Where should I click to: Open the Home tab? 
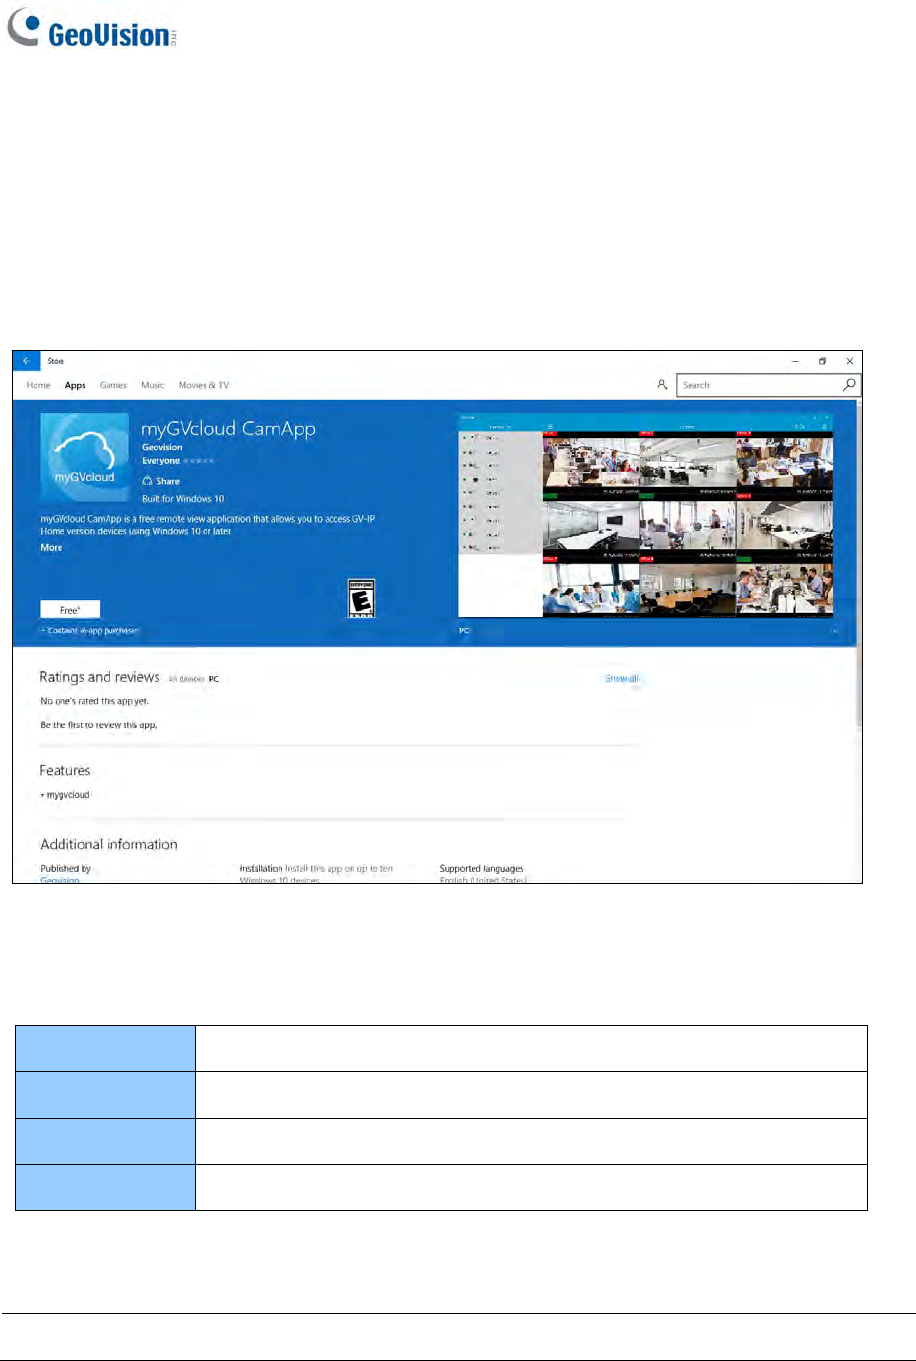coord(39,385)
